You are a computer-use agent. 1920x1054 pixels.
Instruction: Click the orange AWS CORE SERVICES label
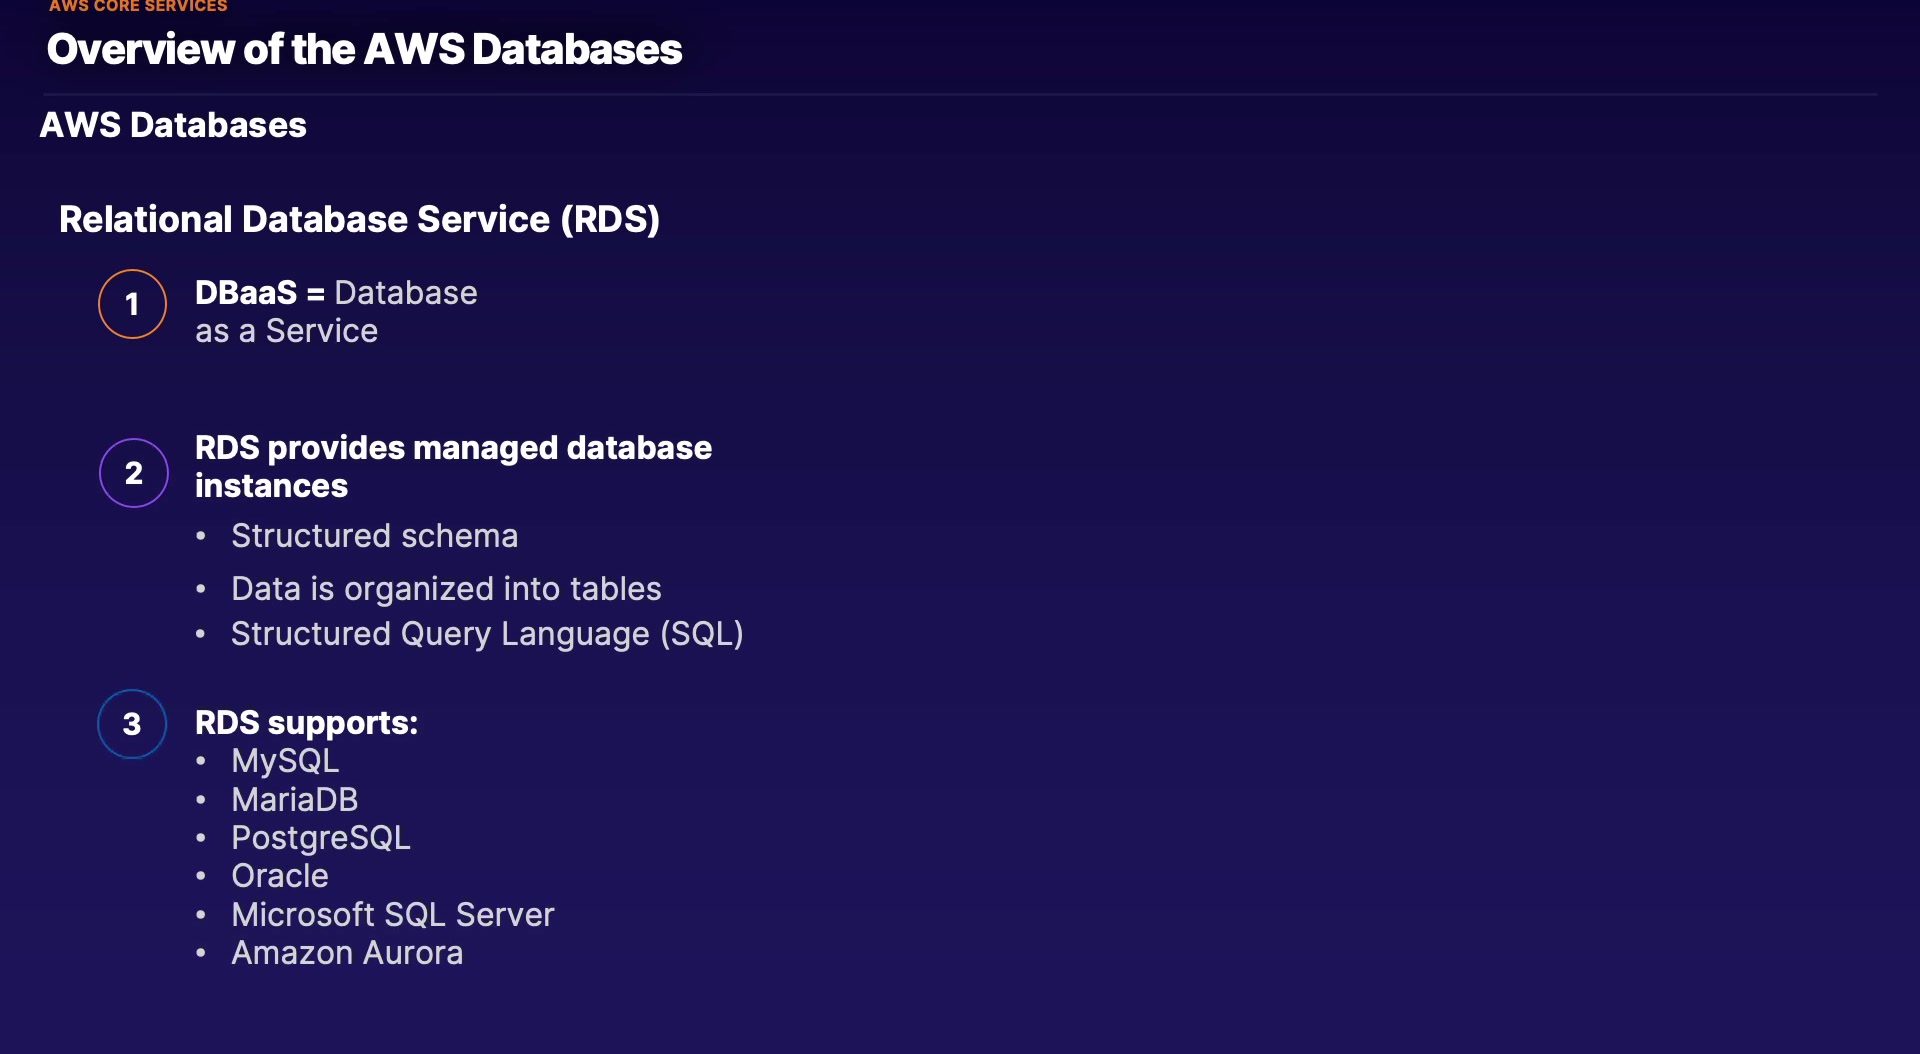(x=138, y=6)
